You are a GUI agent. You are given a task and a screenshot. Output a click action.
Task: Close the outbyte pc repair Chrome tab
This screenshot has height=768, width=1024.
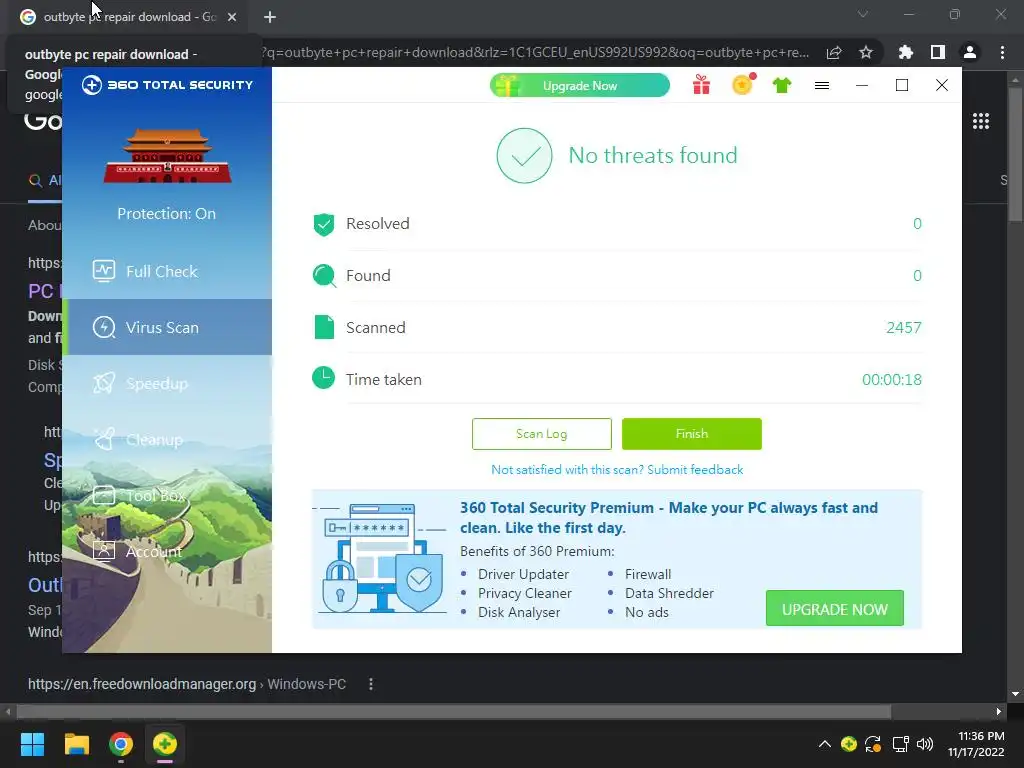232,17
